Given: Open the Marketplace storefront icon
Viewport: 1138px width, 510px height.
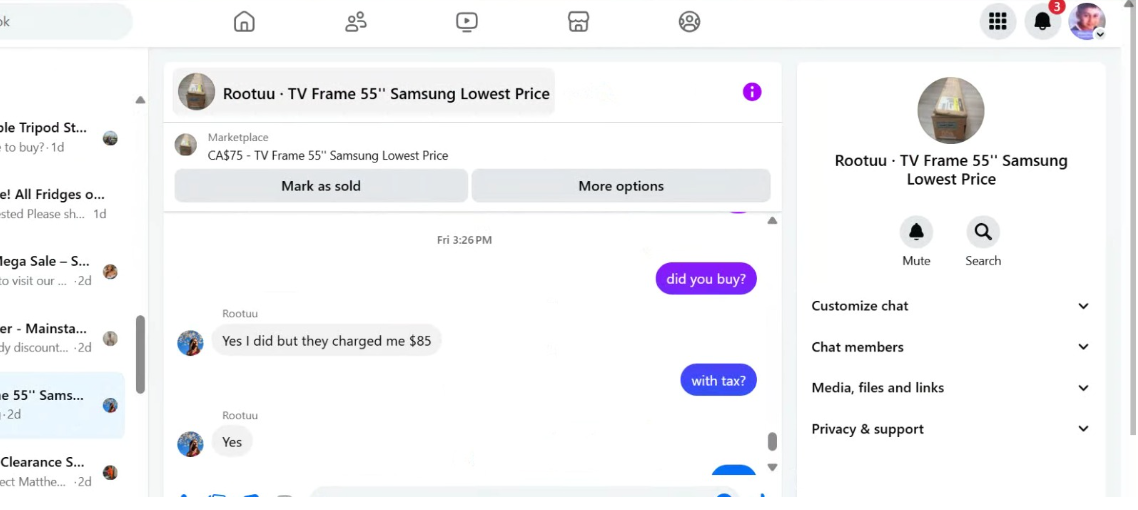Looking at the screenshot, I should coord(578,22).
